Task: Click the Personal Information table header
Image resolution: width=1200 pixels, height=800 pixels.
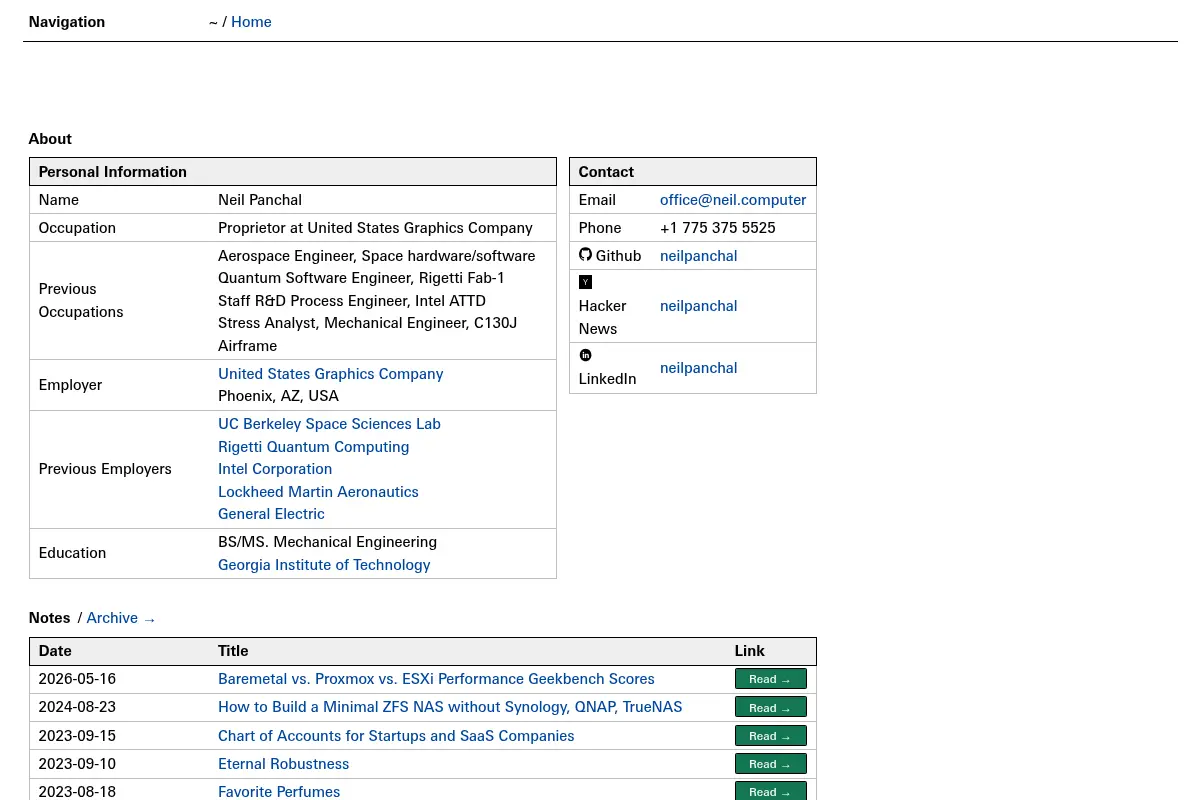Action: coord(293,172)
